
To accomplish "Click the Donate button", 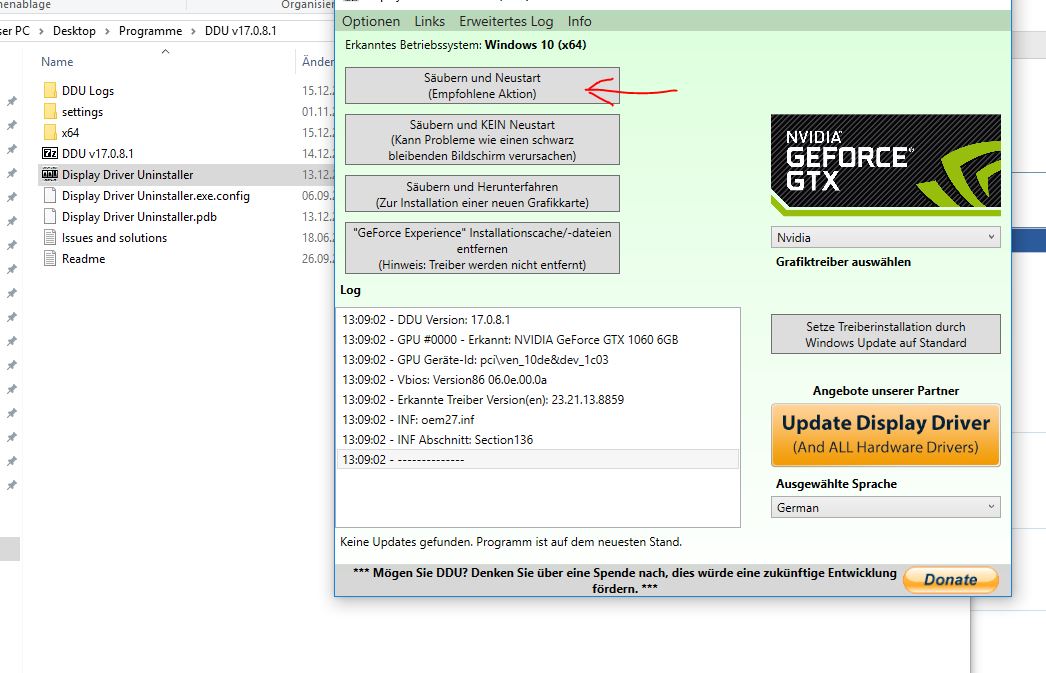I will pyautogui.click(x=951, y=580).
